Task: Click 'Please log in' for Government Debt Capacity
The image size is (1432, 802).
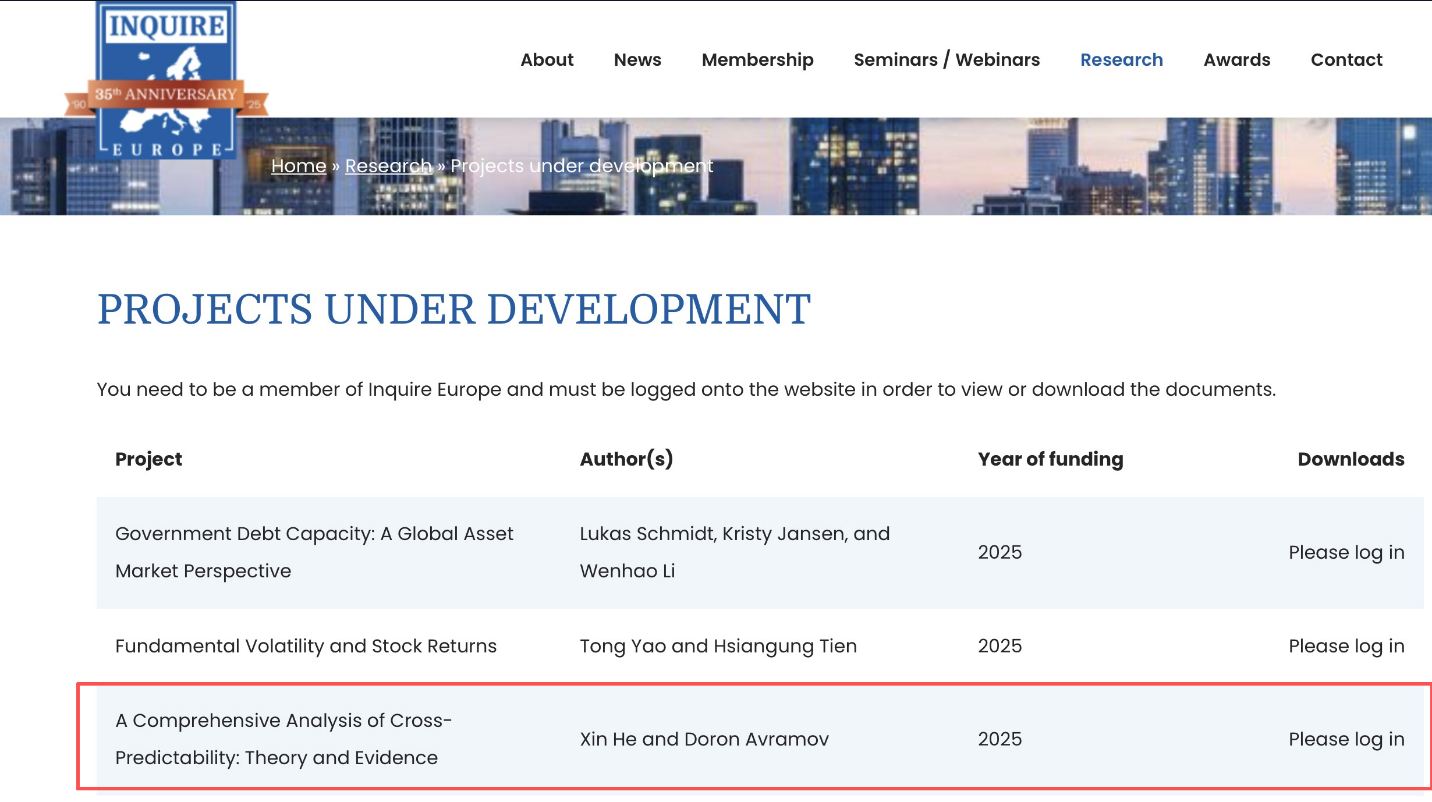Action: point(1346,553)
